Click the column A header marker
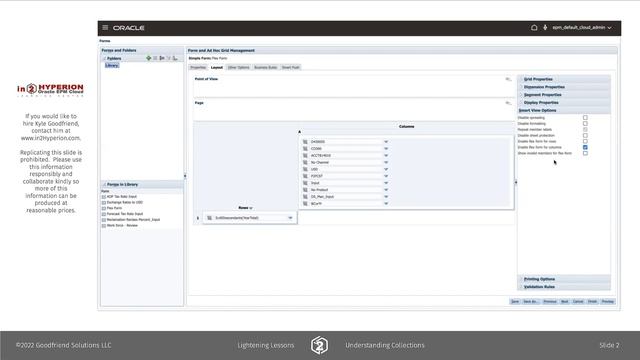This screenshot has width=640, height=360. click(x=299, y=132)
